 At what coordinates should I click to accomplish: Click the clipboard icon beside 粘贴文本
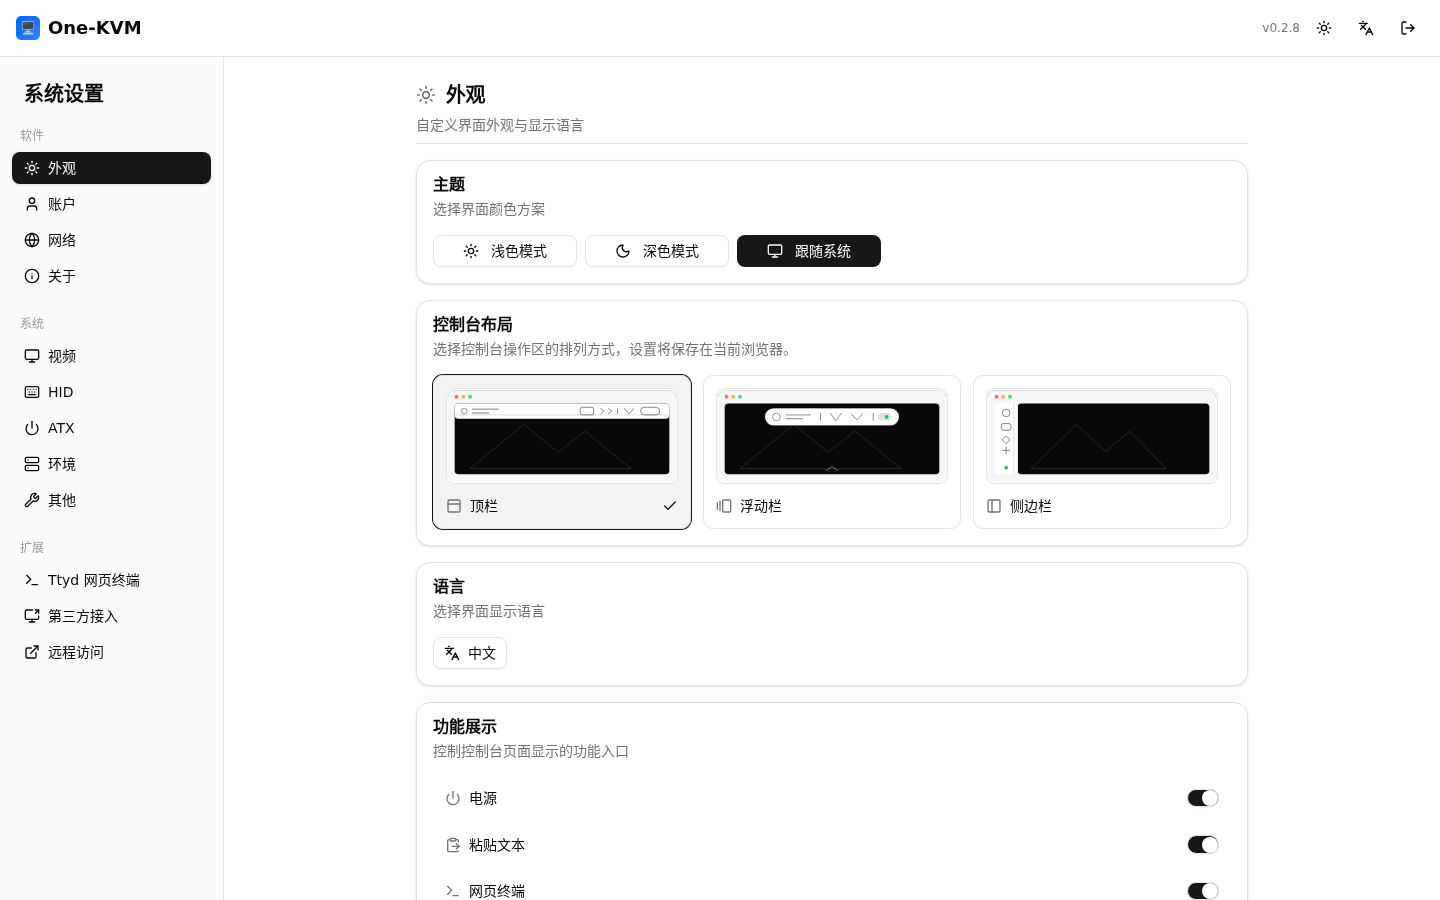pyautogui.click(x=453, y=845)
